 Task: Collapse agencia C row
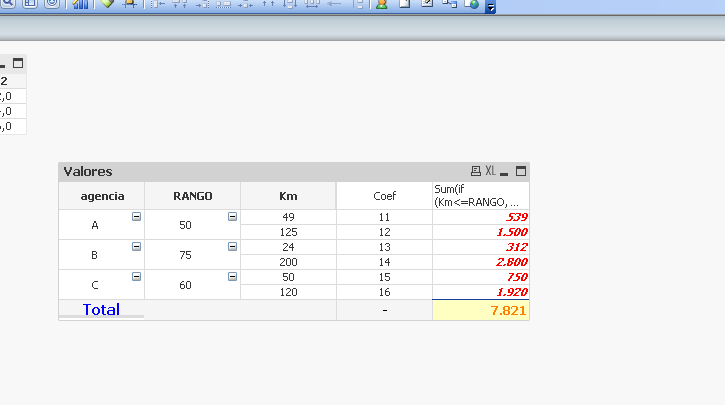pos(136,276)
